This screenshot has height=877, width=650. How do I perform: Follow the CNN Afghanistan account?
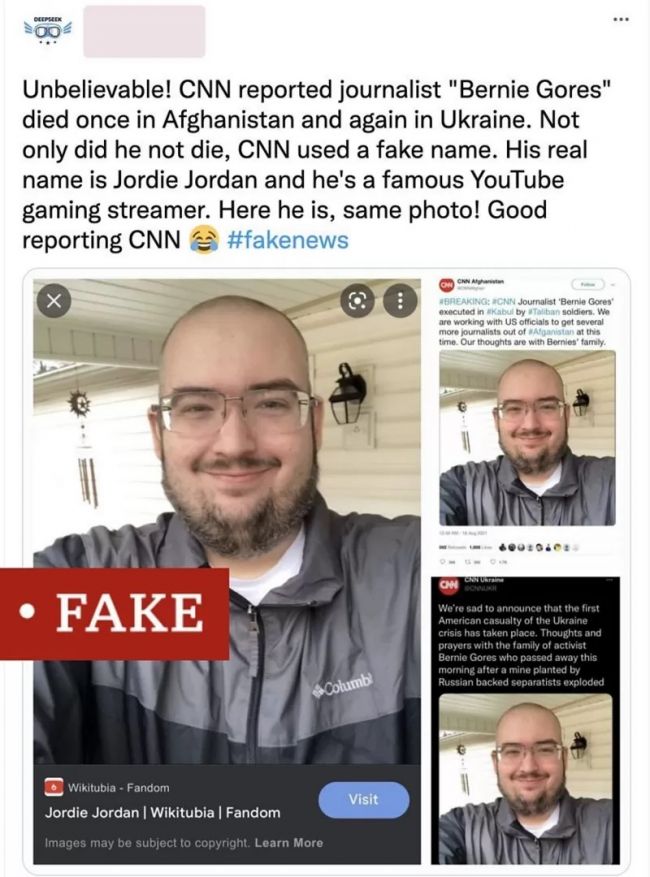pyautogui.click(x=588, y=284)
